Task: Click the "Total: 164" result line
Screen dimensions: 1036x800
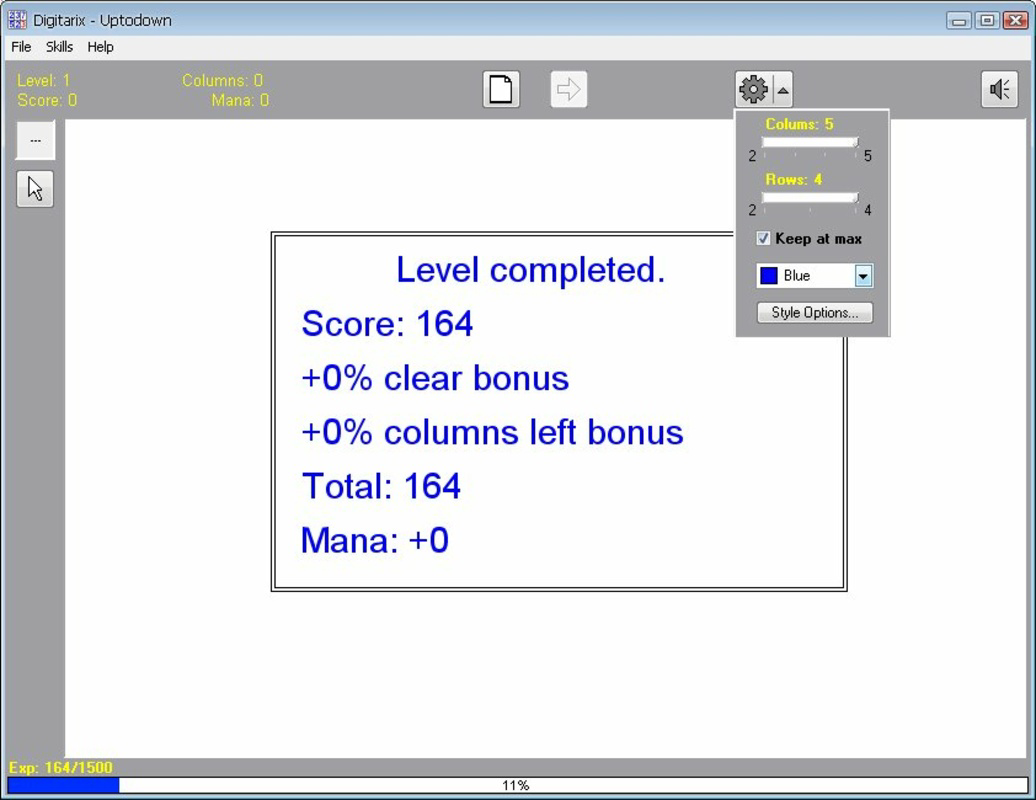Action: tap(381, 486)
